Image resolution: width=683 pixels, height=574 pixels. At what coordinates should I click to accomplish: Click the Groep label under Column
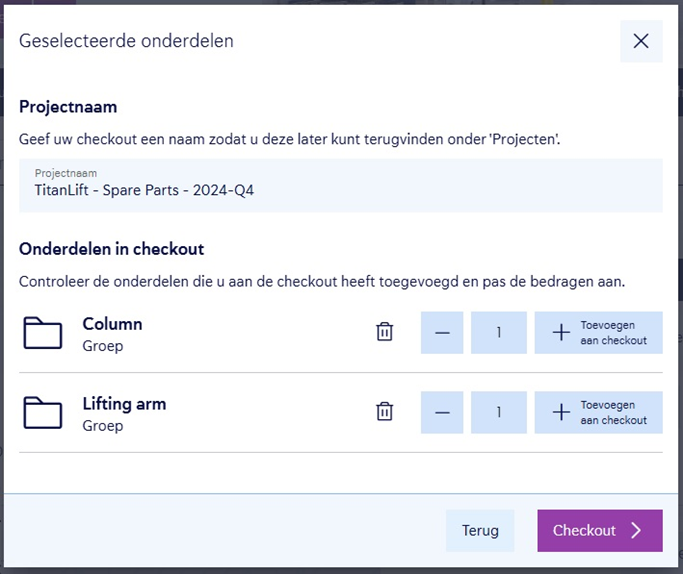[102, 346]
